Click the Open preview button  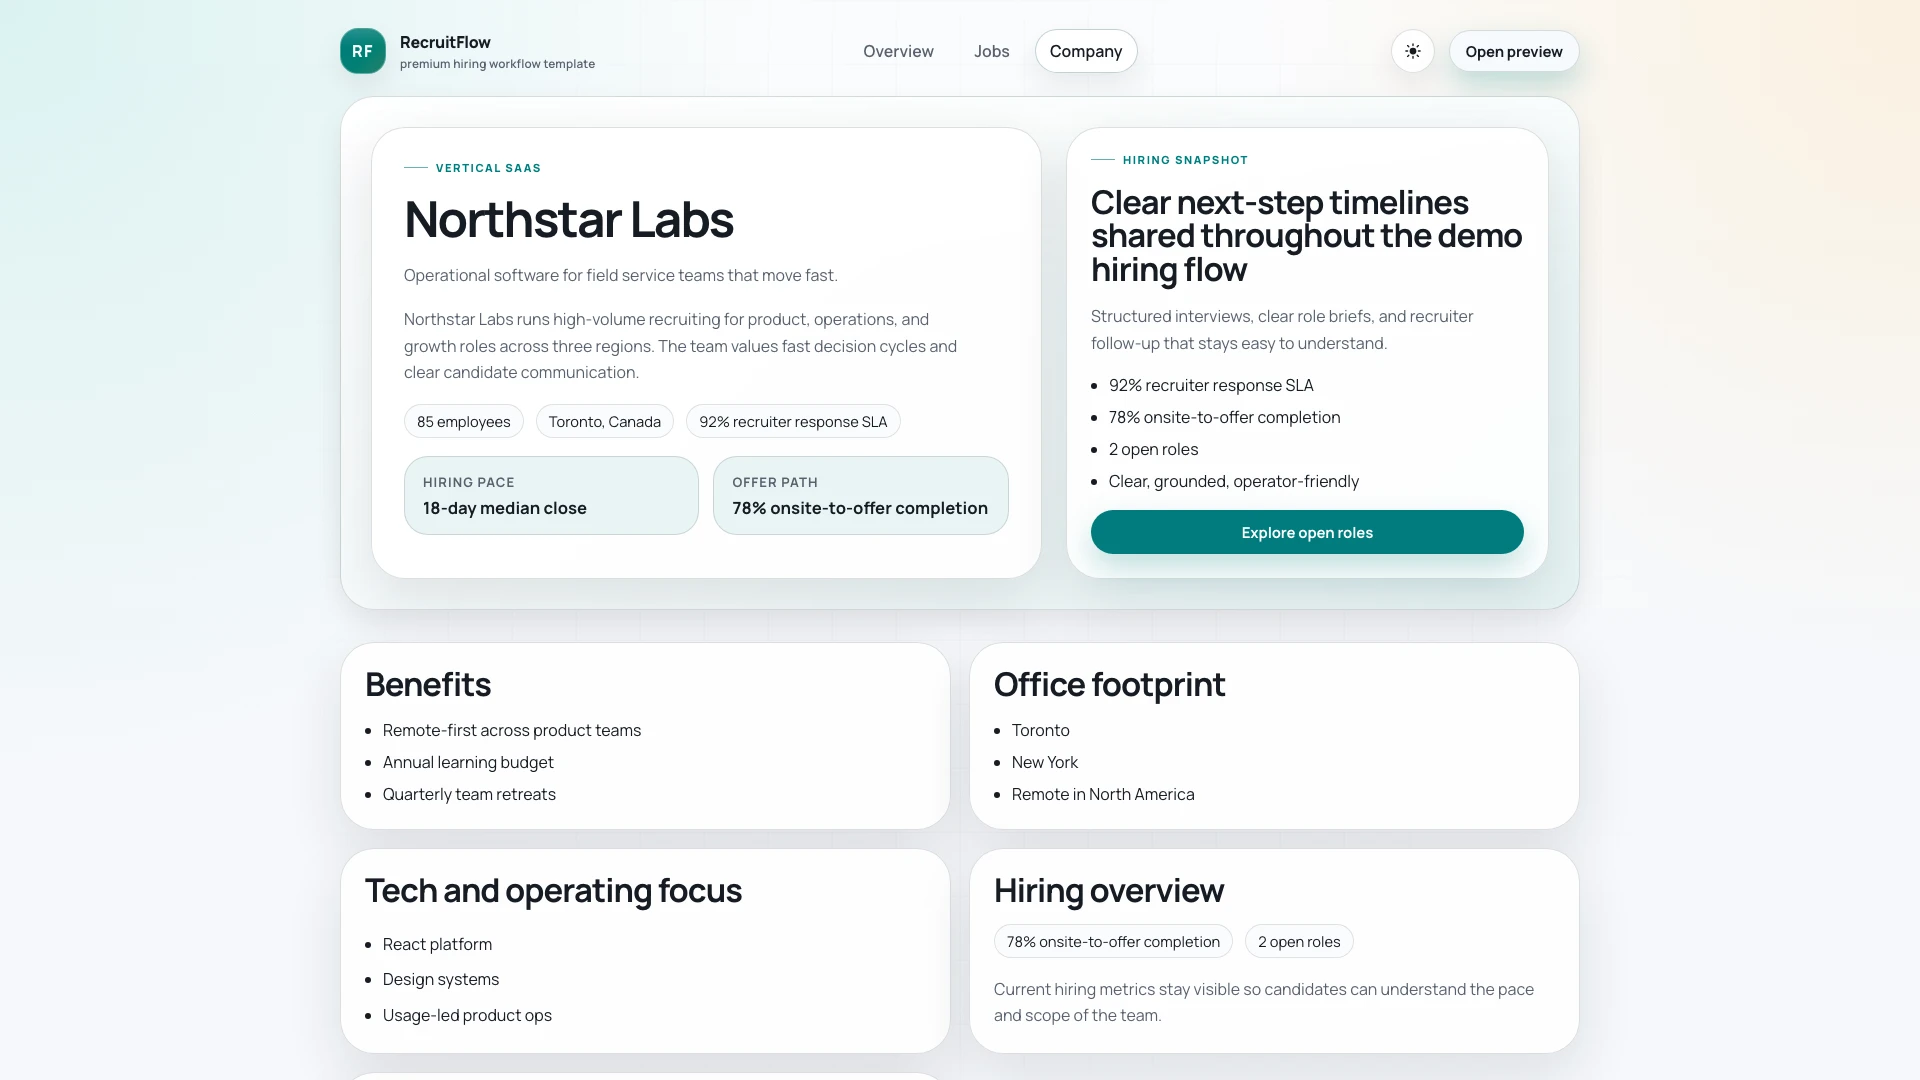[x=1513, y=51]
